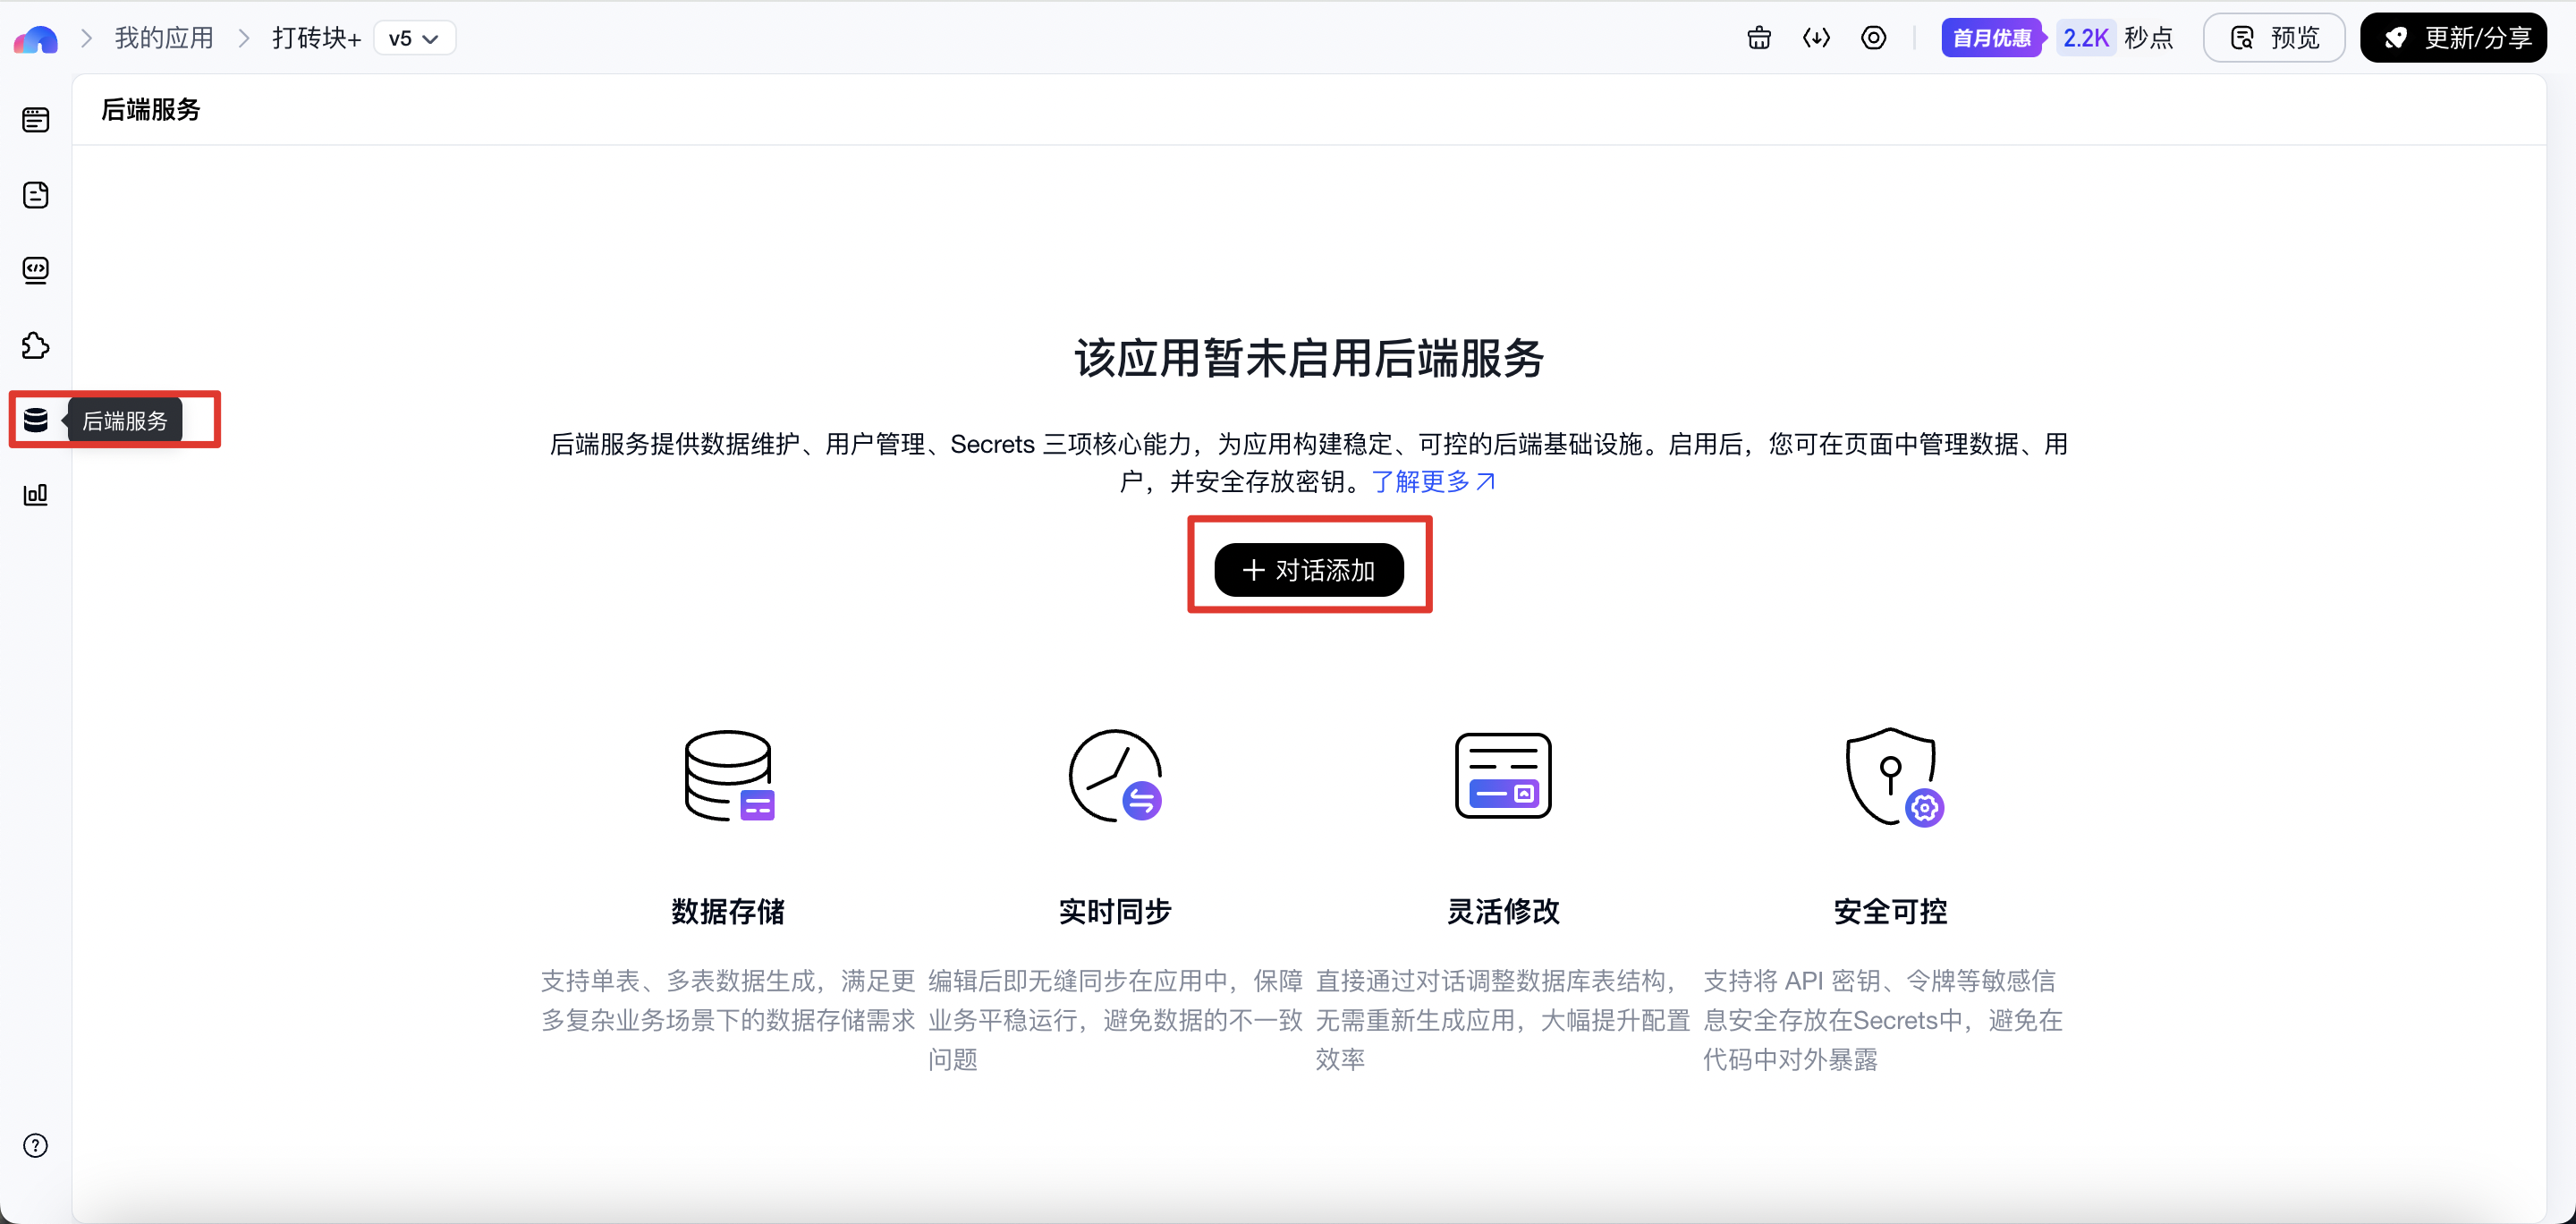Open the 了解更多 link

pos(1432,482)
